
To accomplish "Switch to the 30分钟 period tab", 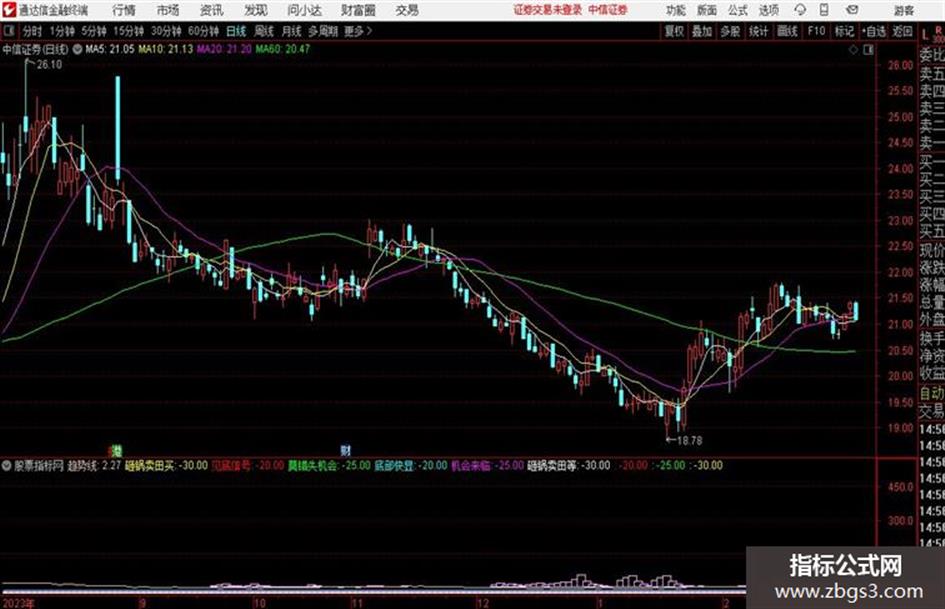I will click(x=166, y=31).
